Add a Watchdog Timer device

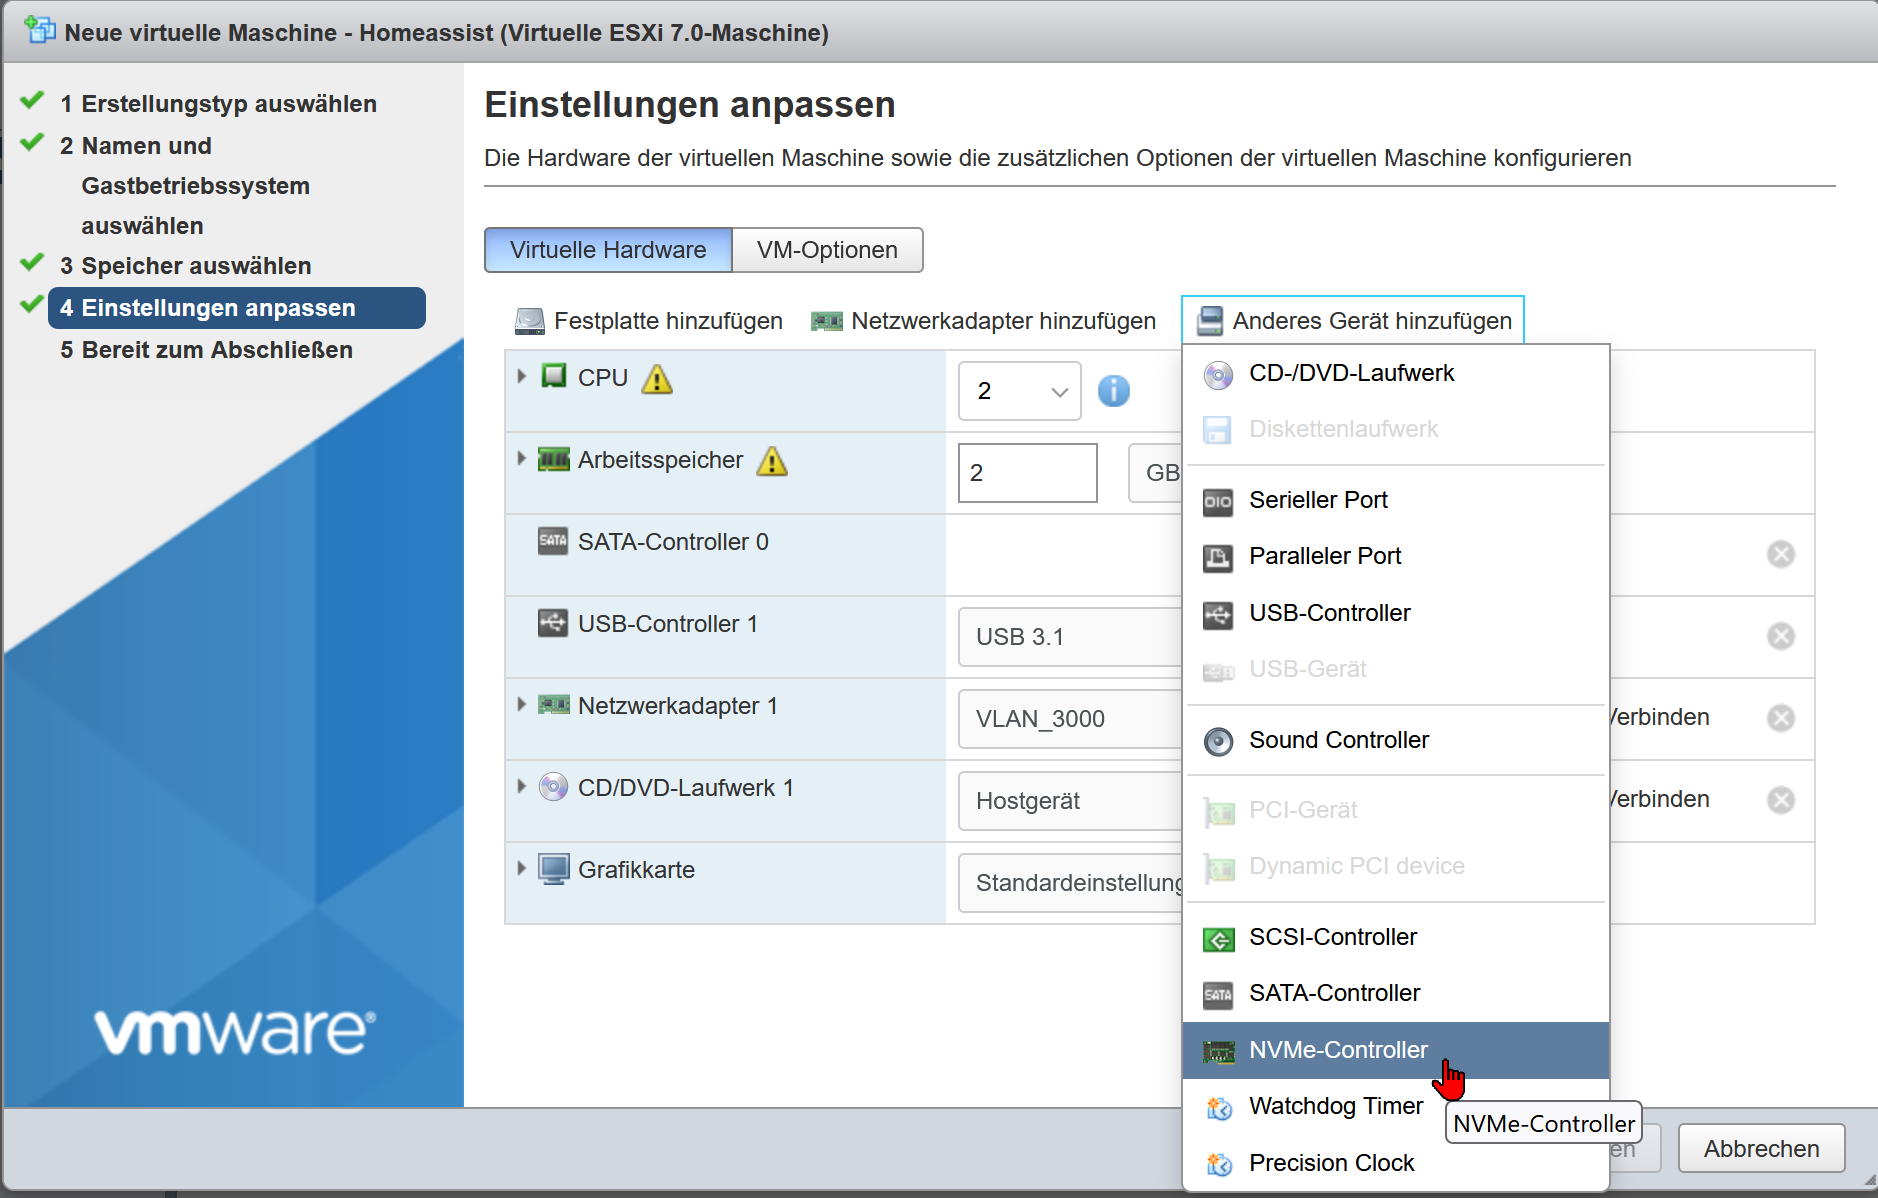pos(1335,1106)
